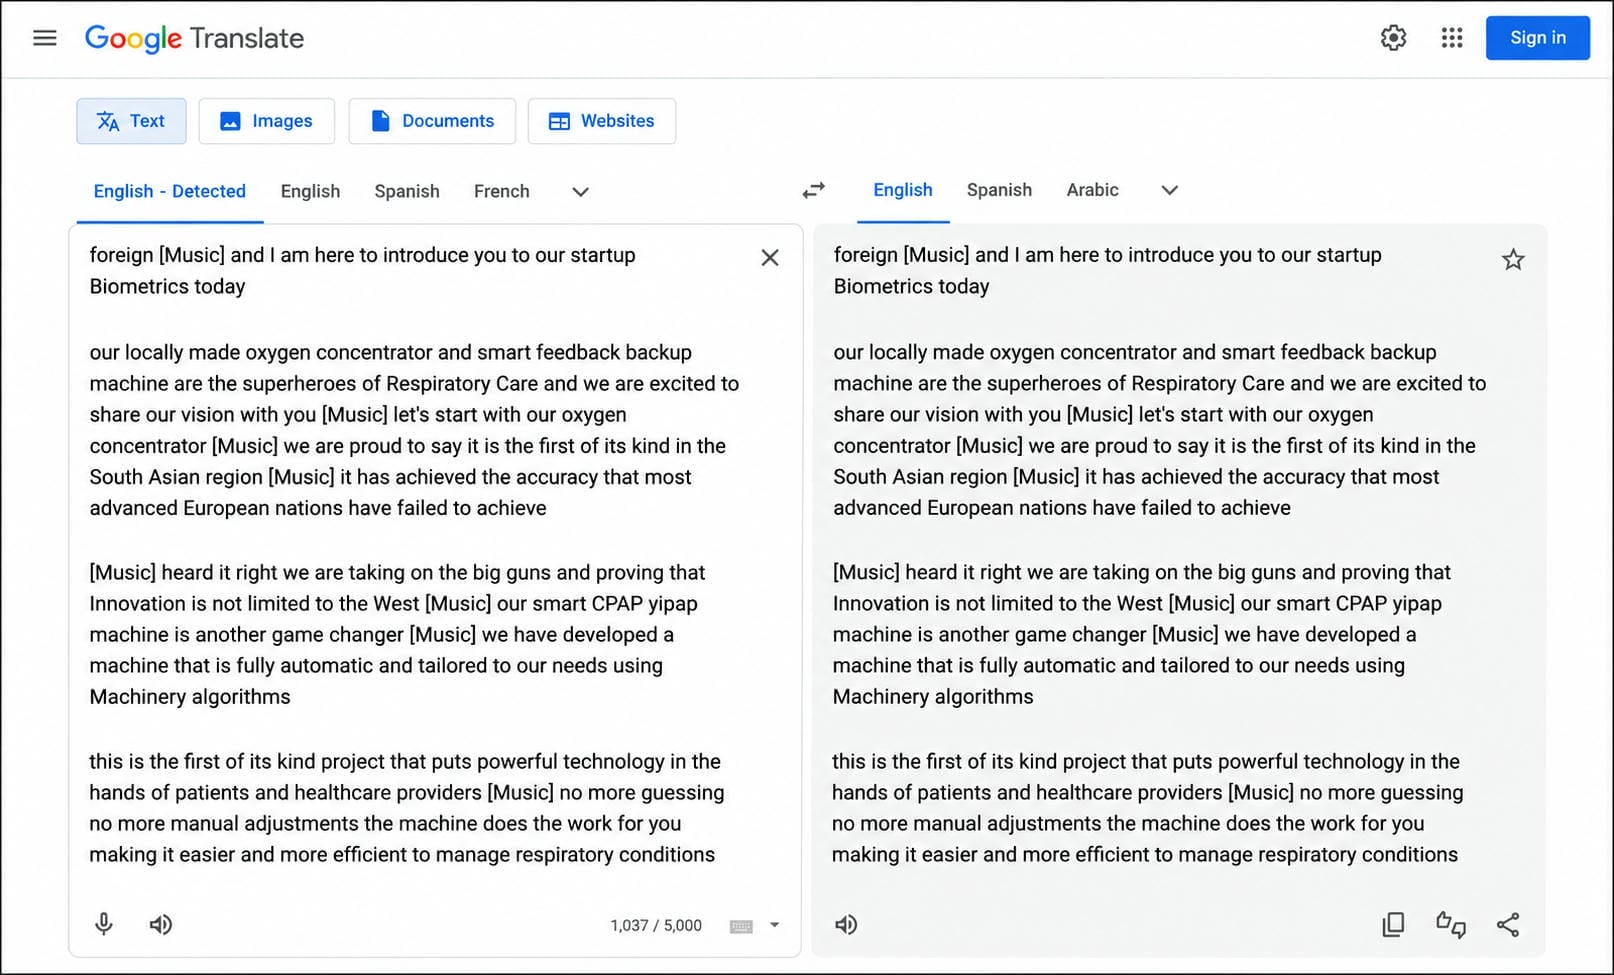Clear the source text with X

(770, 258)
